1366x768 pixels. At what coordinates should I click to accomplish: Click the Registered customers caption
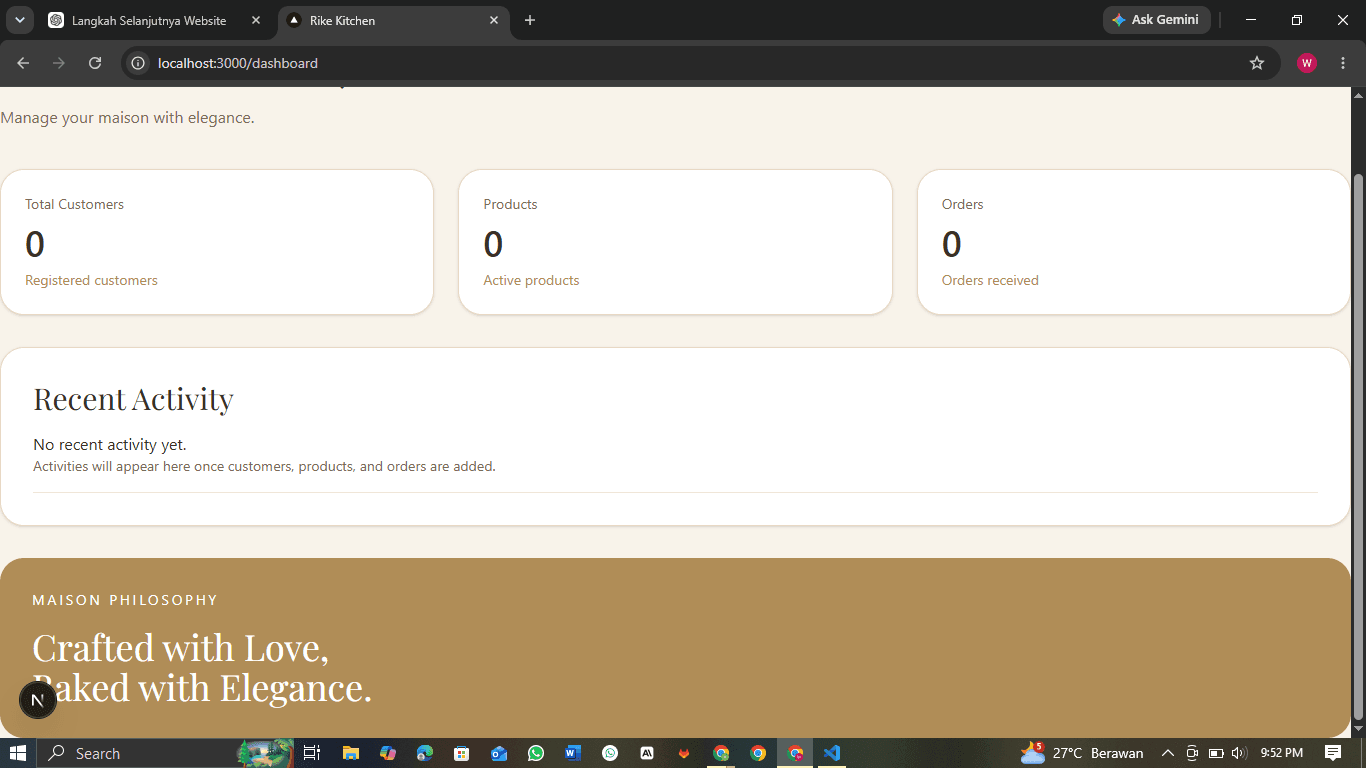pos(91,280)
